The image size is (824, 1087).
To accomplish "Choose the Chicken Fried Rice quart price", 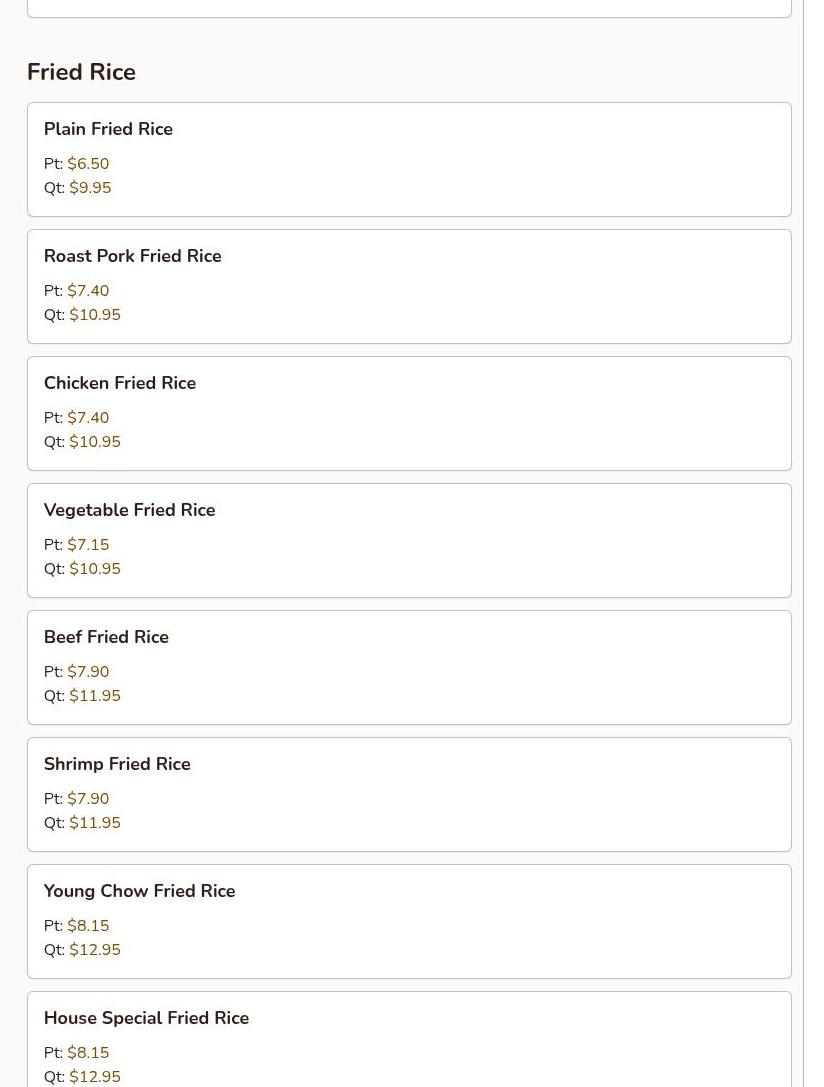I will point(95,442).
